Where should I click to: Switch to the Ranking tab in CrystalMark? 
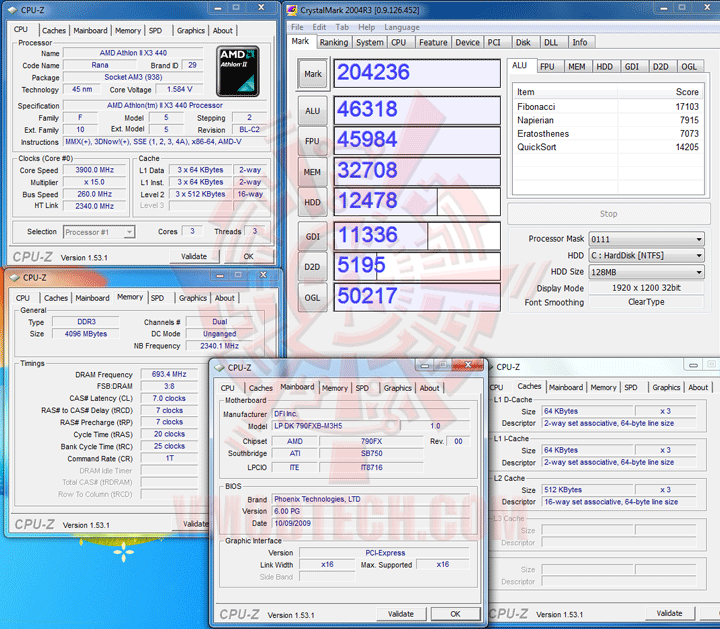(x=334, y=42)
